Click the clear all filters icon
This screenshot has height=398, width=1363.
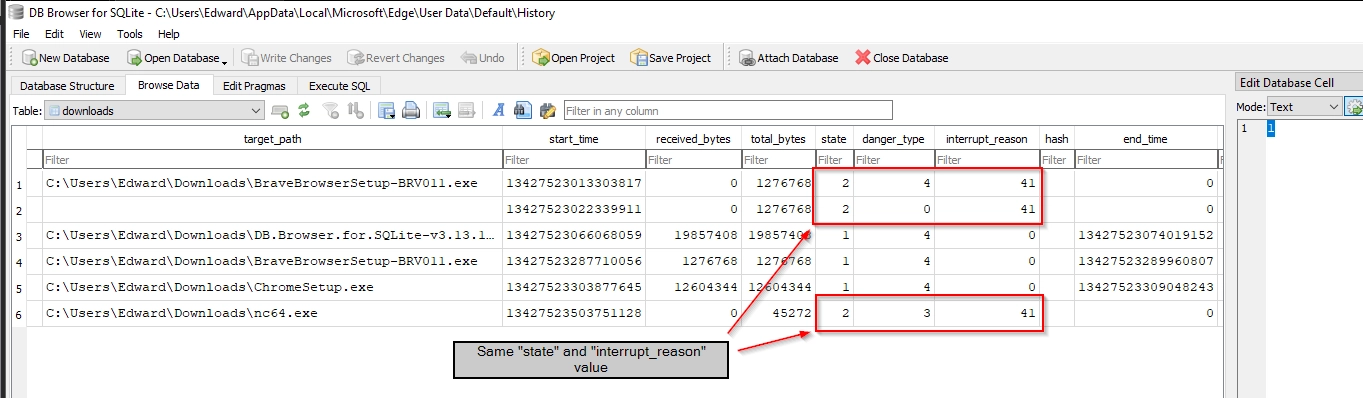tap(331, 111)
